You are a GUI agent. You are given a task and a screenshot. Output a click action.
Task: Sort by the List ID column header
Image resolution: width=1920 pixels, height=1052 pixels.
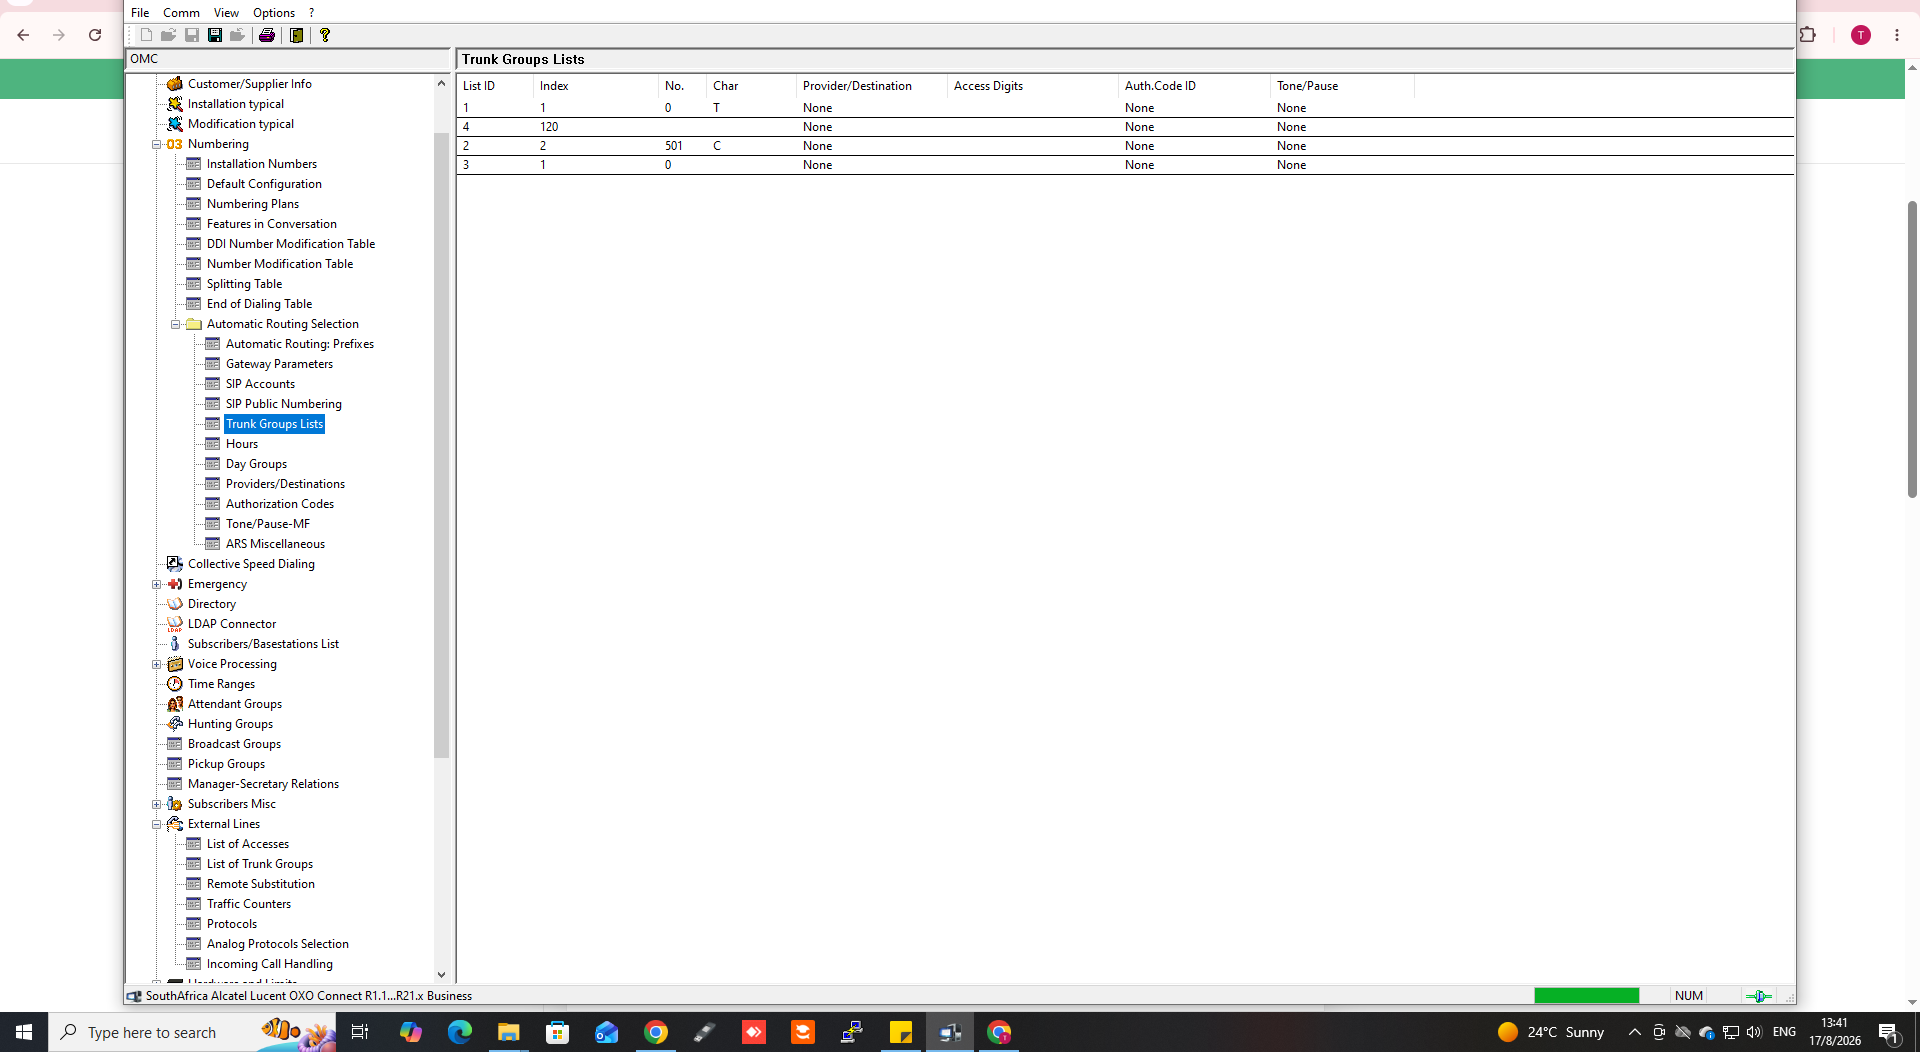(495, 86)
